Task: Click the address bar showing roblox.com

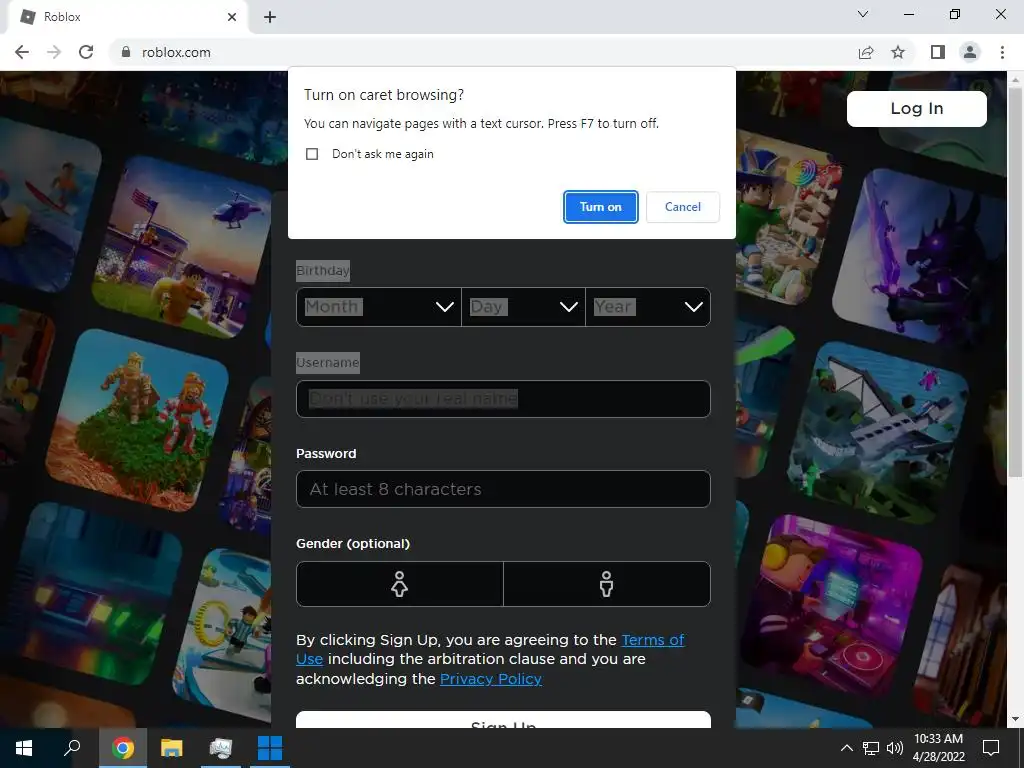Action: point(483,52)
